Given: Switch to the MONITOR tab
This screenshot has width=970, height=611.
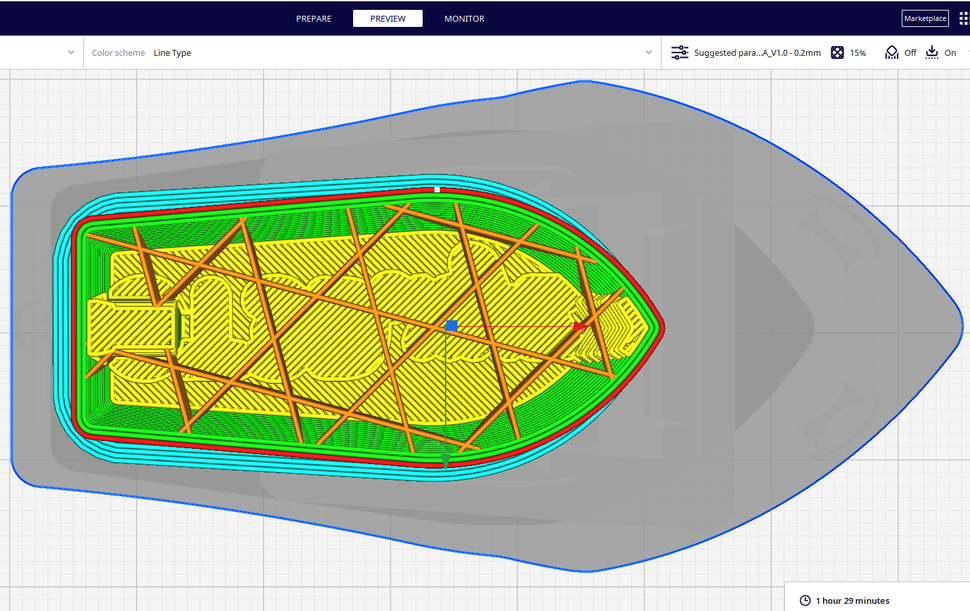Looking at the screenshot, I should (463, 17).
